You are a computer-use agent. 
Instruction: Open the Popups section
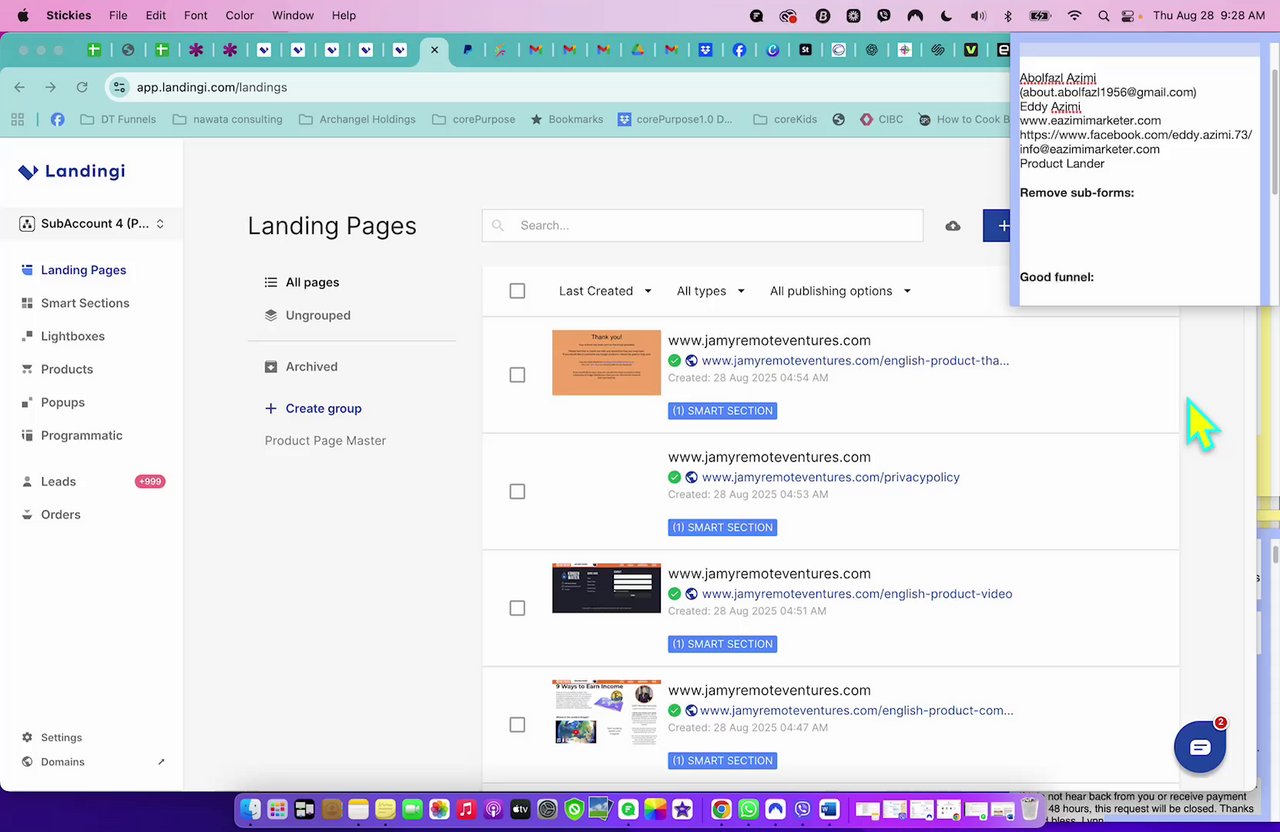(62, 402)
